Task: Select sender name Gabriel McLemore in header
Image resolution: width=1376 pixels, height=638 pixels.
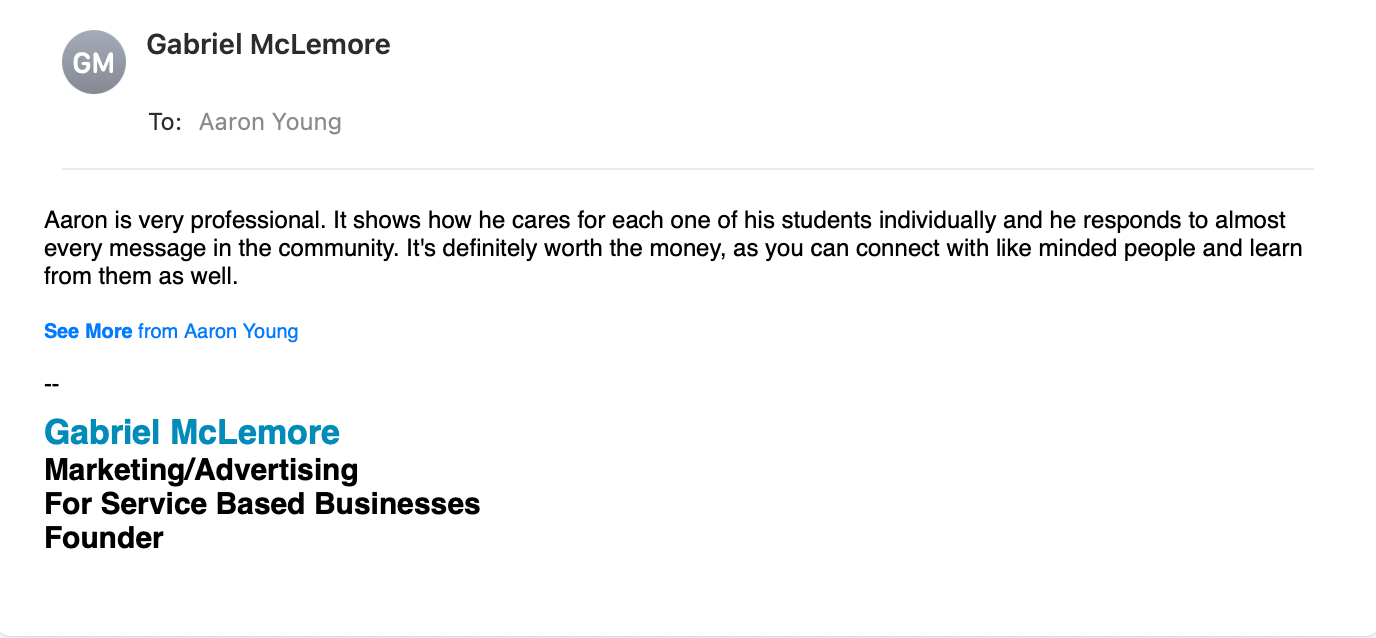Action: [268, 45]
